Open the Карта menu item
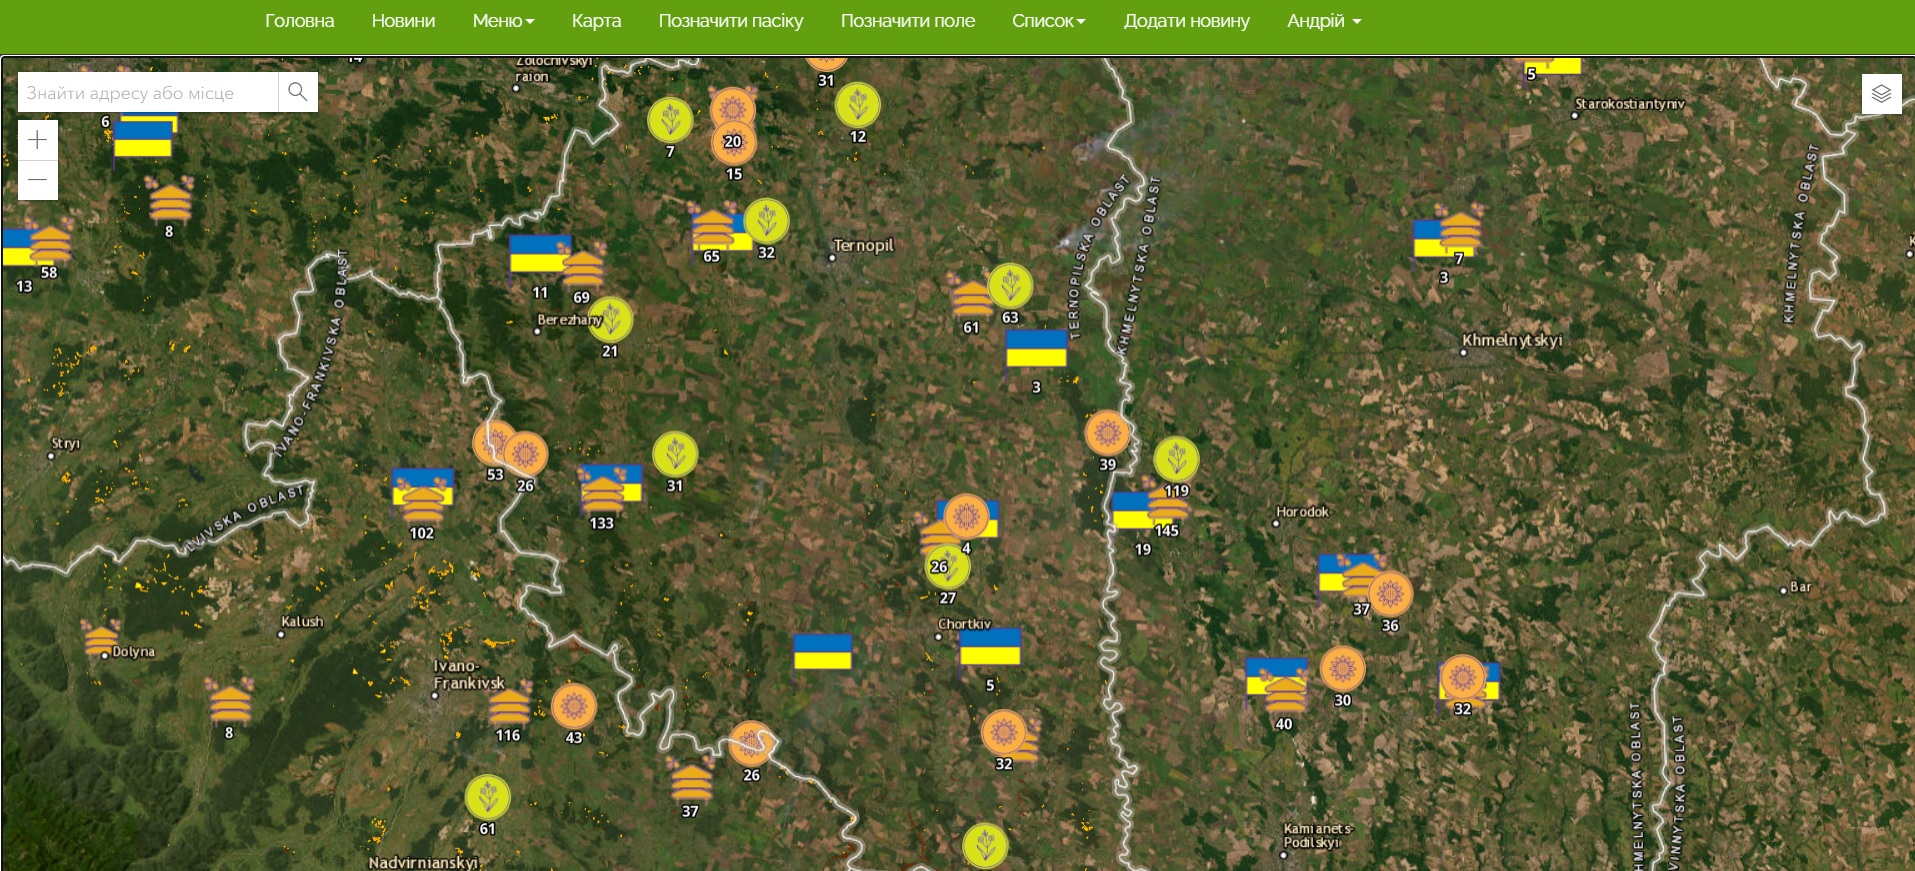The height and width of the screenshot is (871, 1915). click(596, 21)
